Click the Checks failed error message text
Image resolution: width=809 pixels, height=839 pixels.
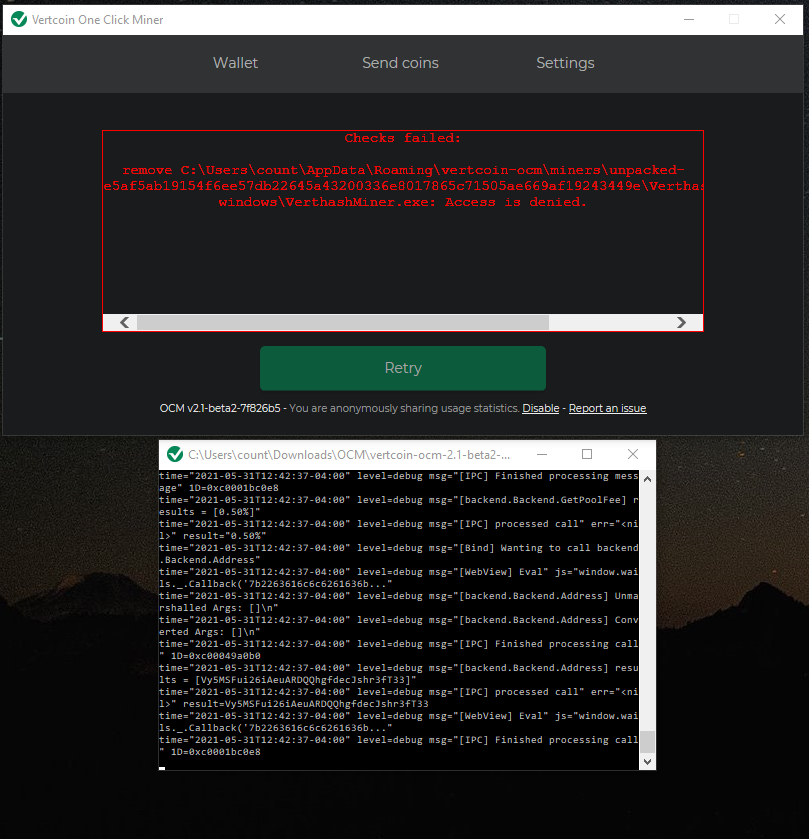coord(401,138)
